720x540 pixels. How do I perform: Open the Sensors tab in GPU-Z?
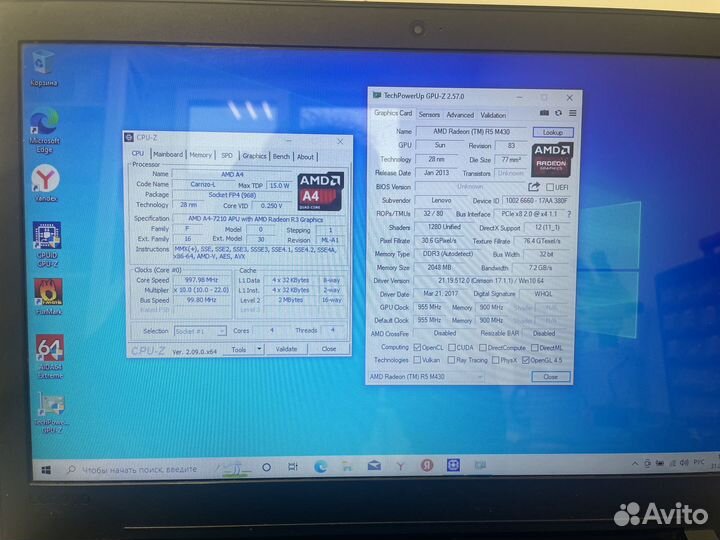click(x=429, y=115)
